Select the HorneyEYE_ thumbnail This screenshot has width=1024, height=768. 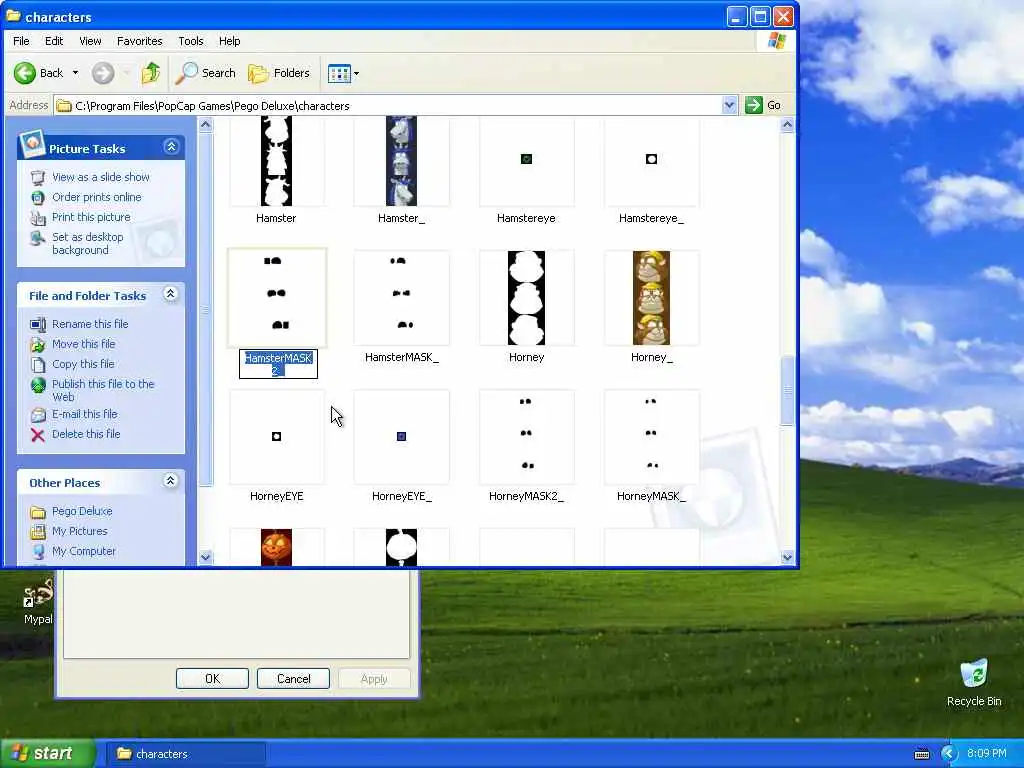pyautogui.click(x=402, y=437)
